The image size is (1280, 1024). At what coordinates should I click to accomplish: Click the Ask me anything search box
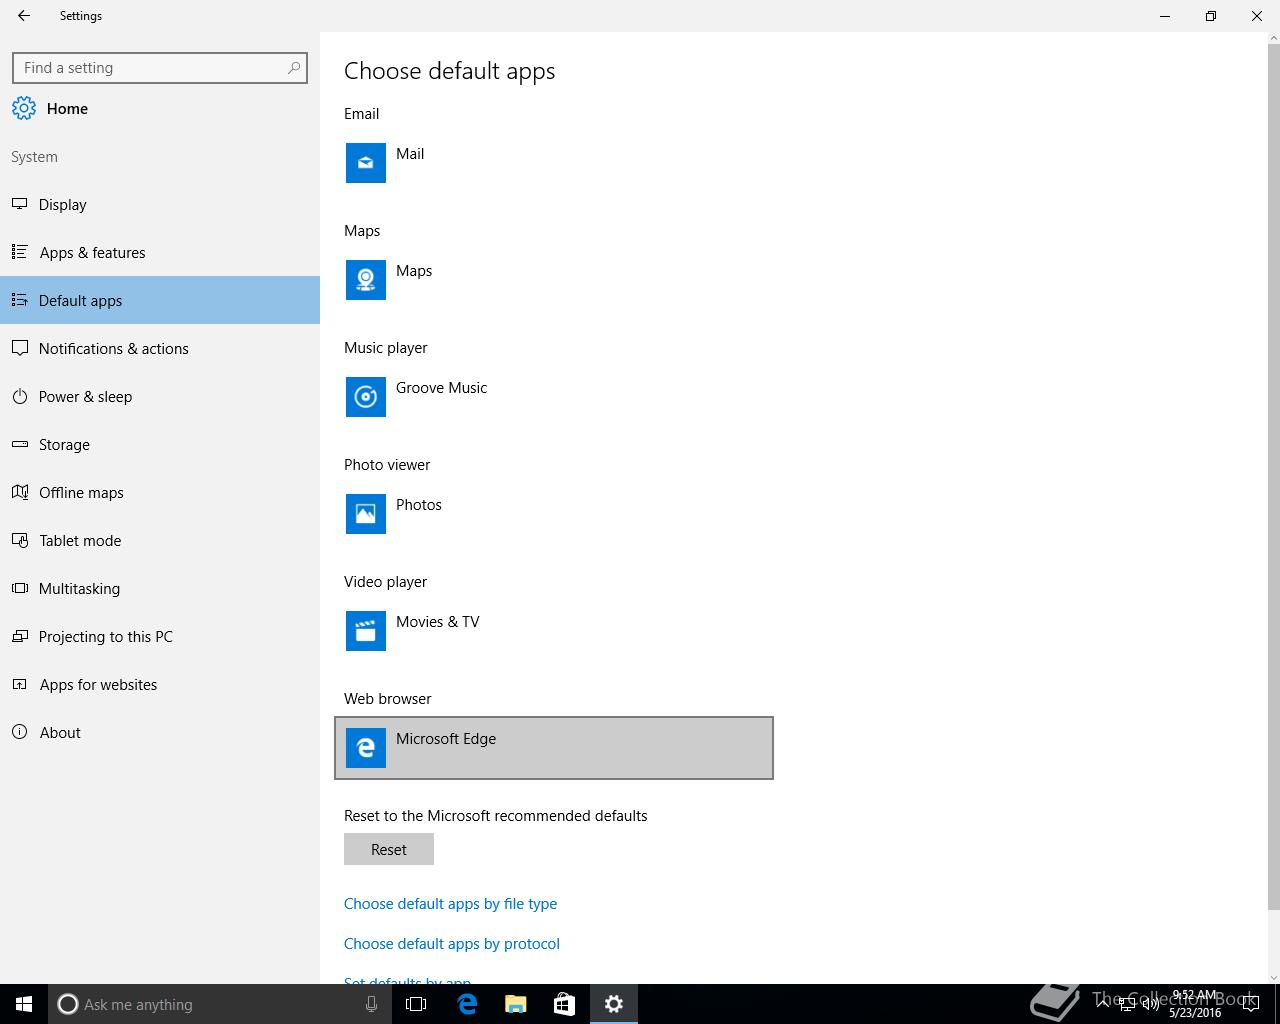(x=219, y=1004)
